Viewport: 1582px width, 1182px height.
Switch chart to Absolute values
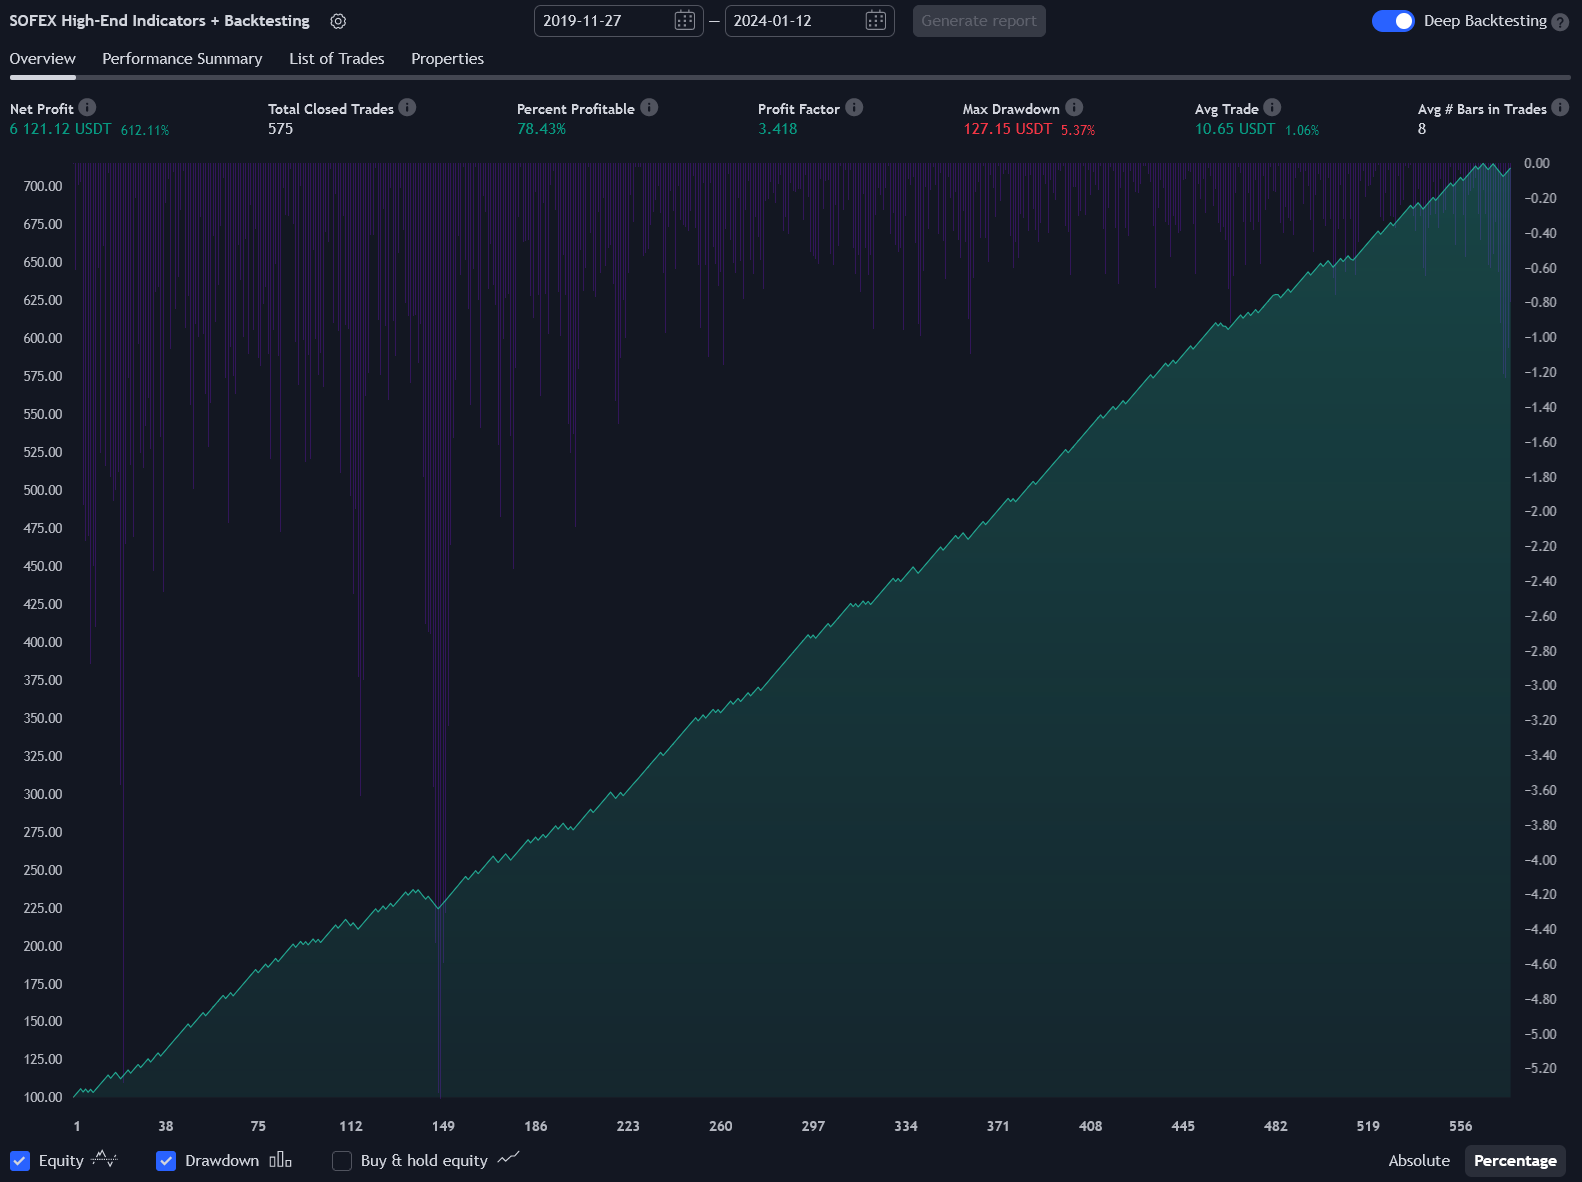[x=1418, y=1160]
